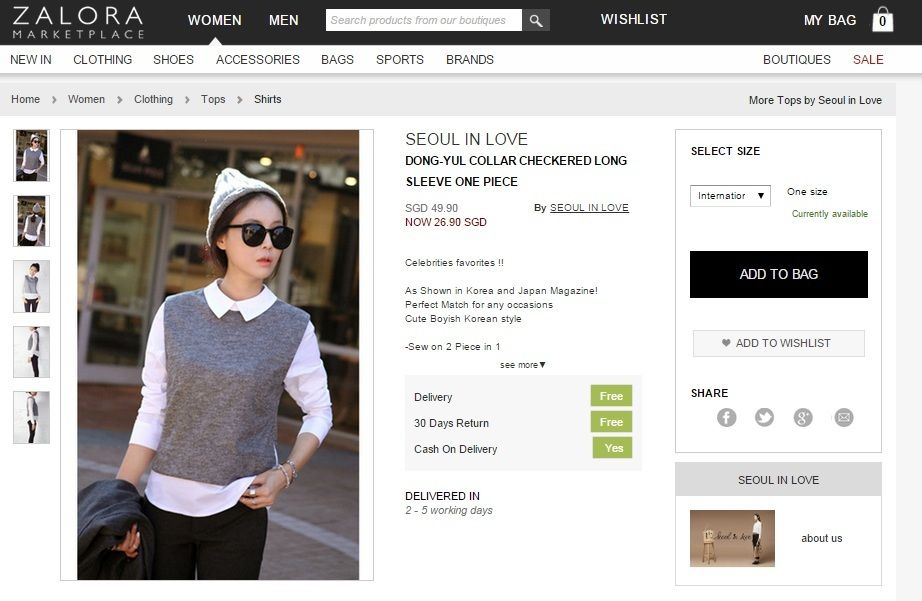The width and height of the screenshot is (922, 601).
Task: Click the 'NOW 26.90 SGD' price
Action: pos(446,222)
